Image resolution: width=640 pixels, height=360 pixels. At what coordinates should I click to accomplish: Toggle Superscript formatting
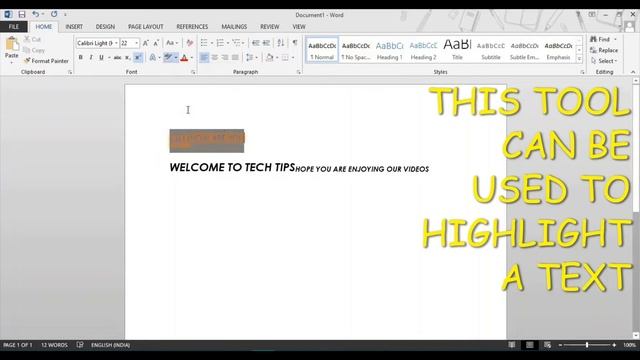138,58
